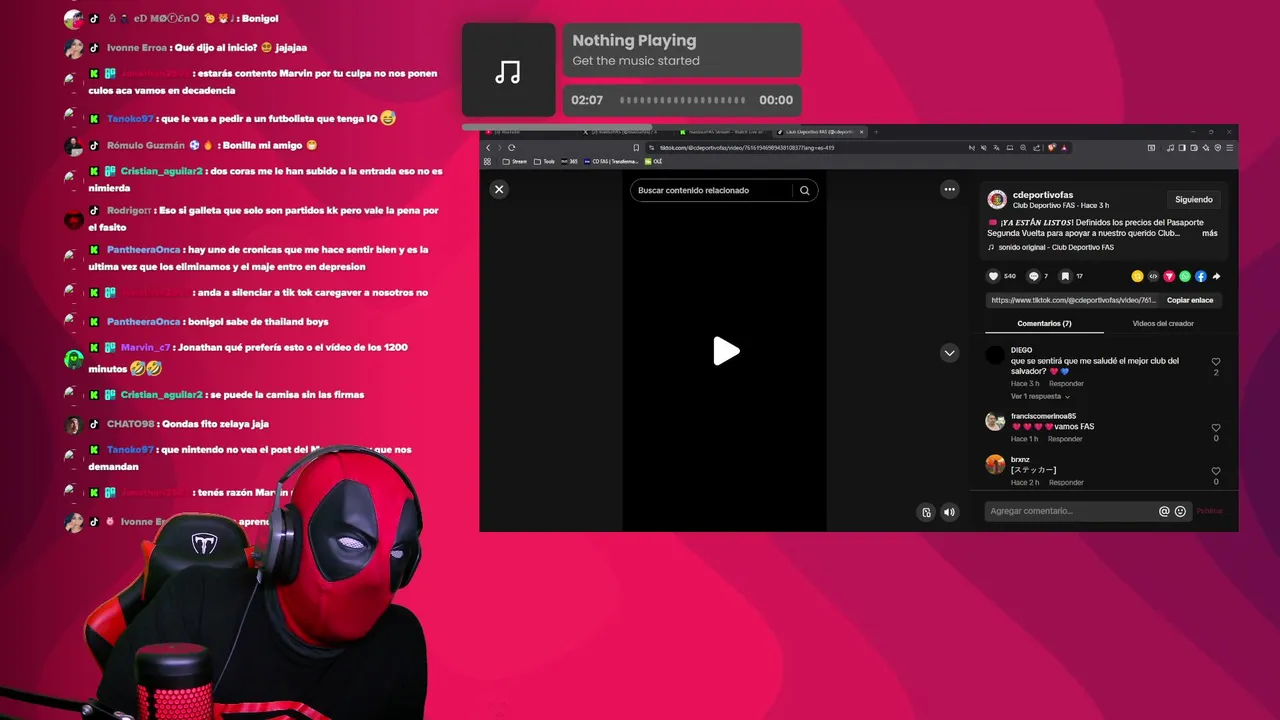Switch to Videos del creador tab
Screen dimensions: 1280x720
pos(1163,323)
